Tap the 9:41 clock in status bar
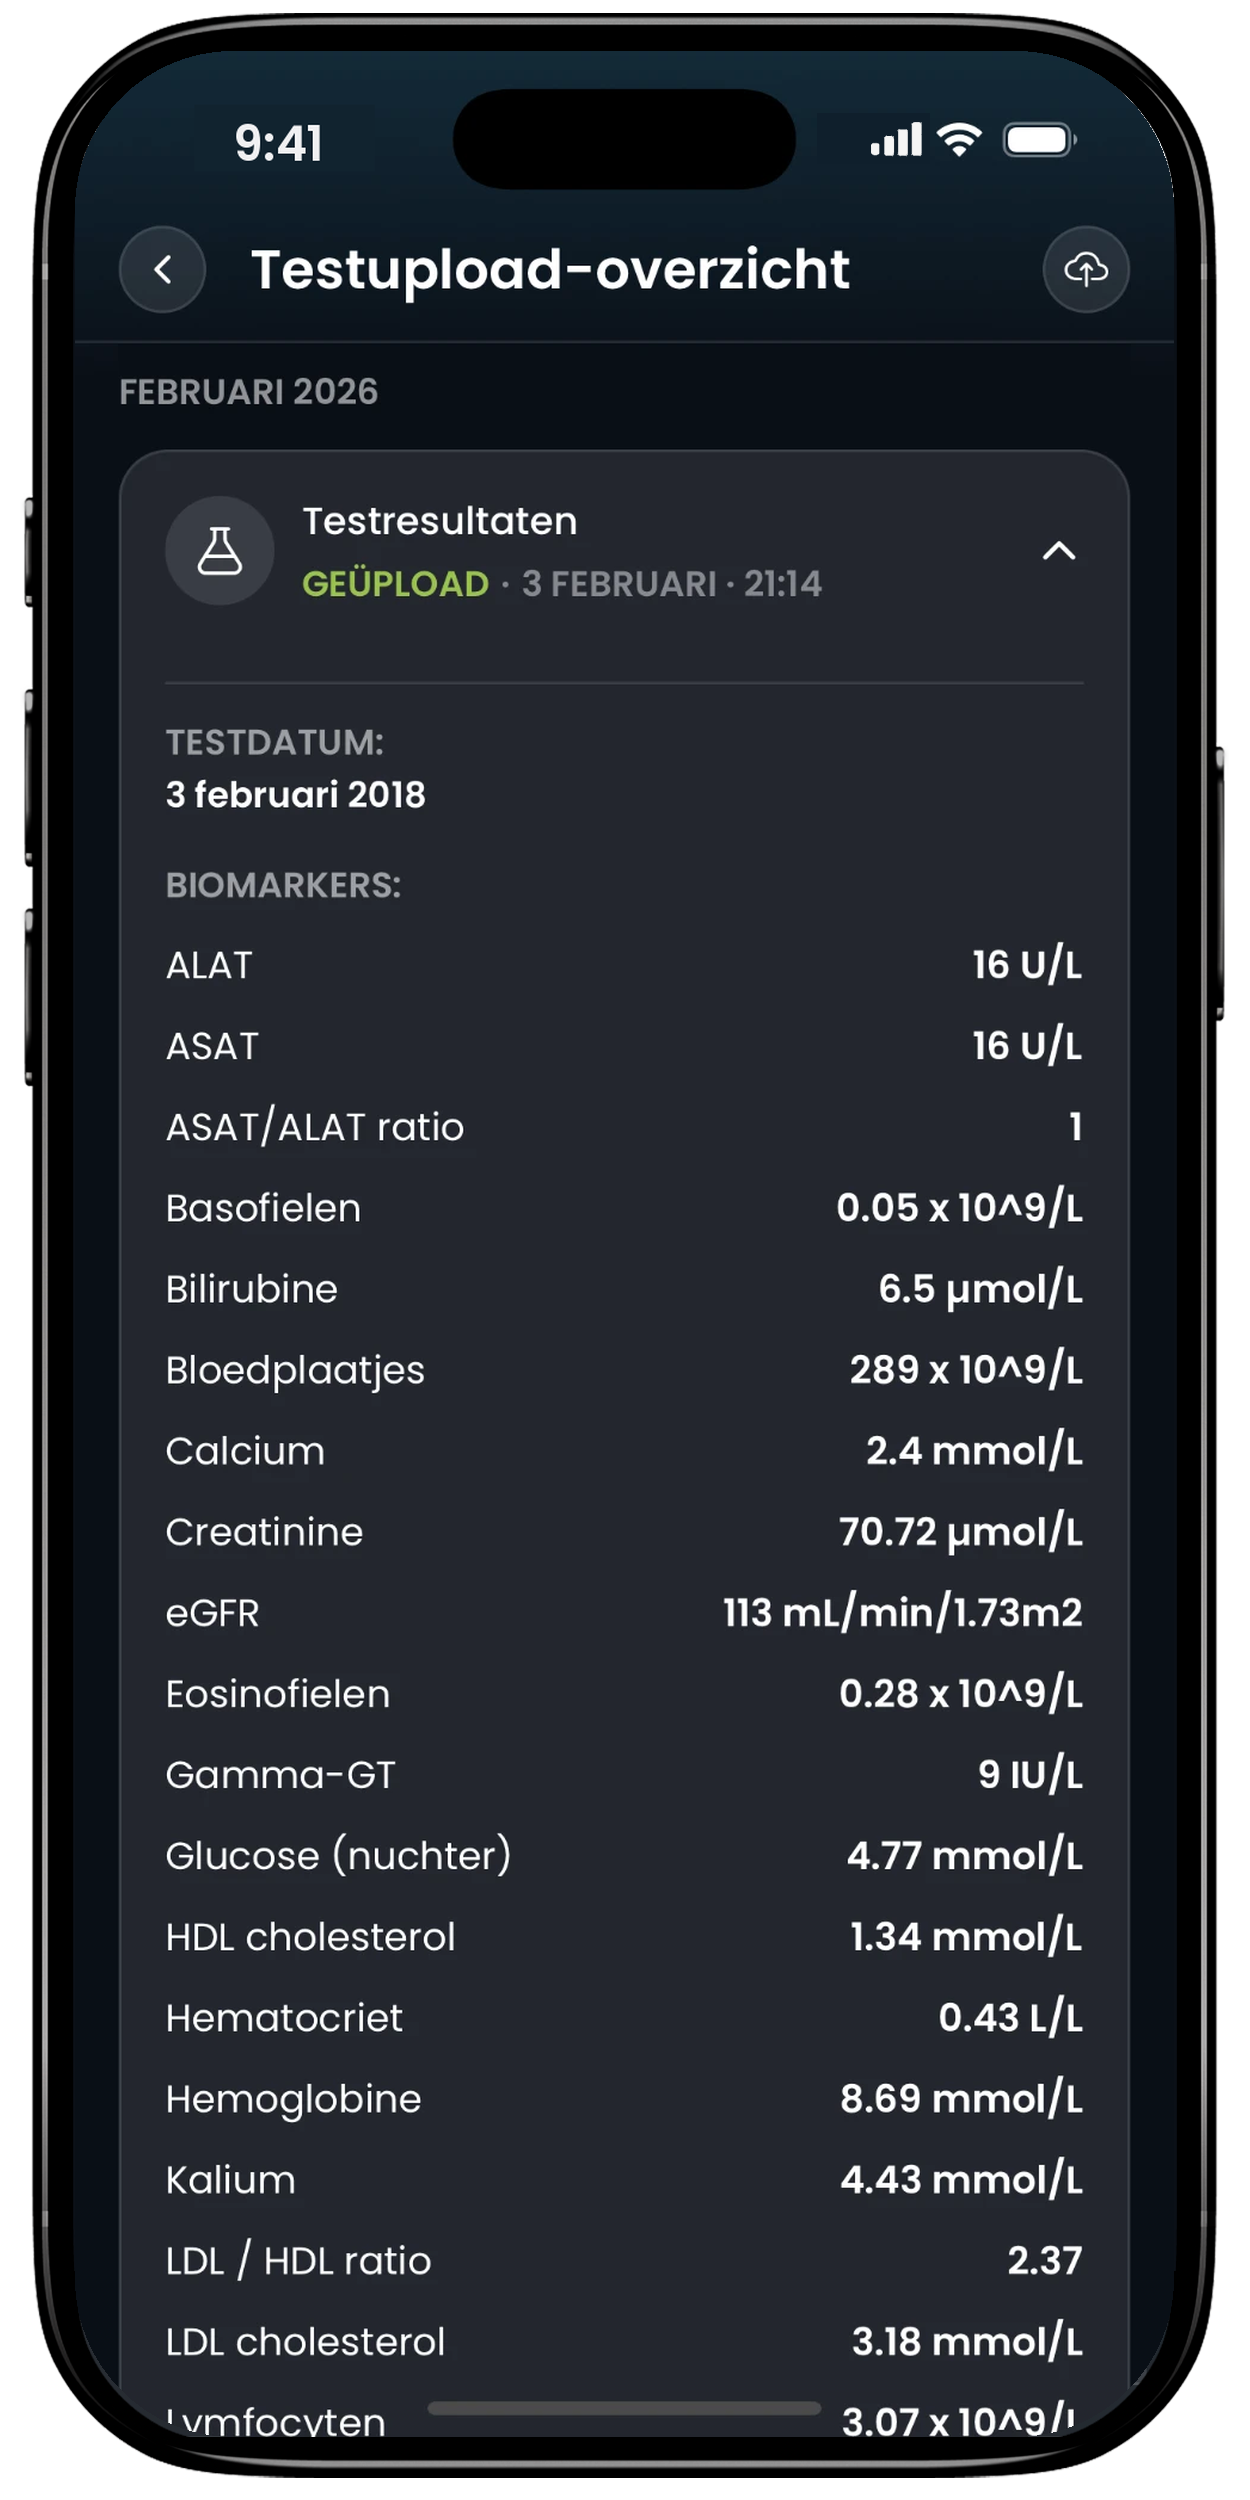The width and height of the screenshot is (1250, 2500). click(x=279, y=143)
